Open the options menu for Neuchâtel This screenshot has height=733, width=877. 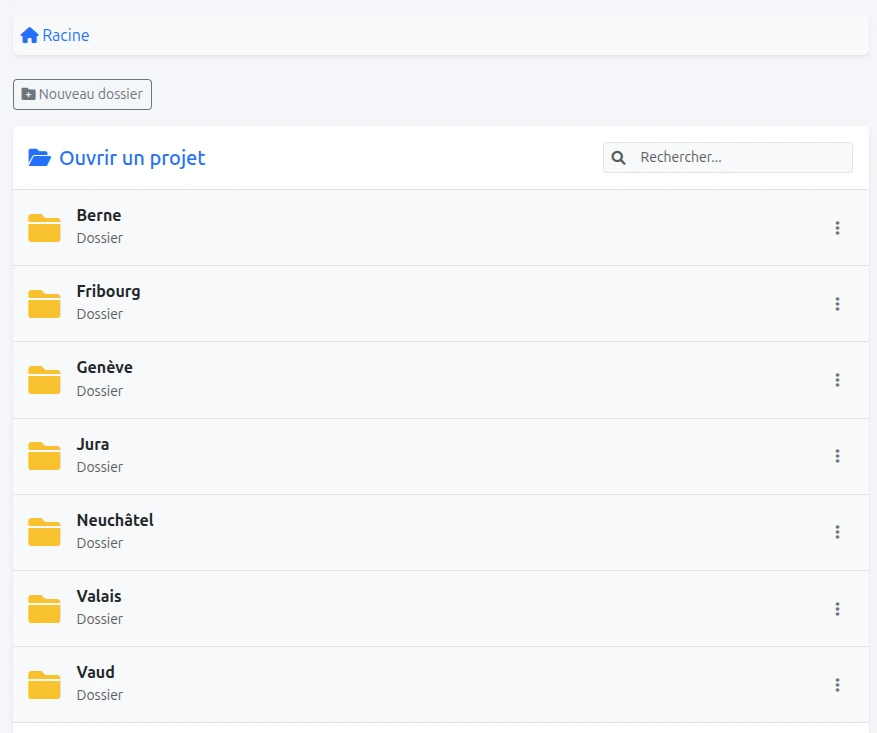point(837,532)
